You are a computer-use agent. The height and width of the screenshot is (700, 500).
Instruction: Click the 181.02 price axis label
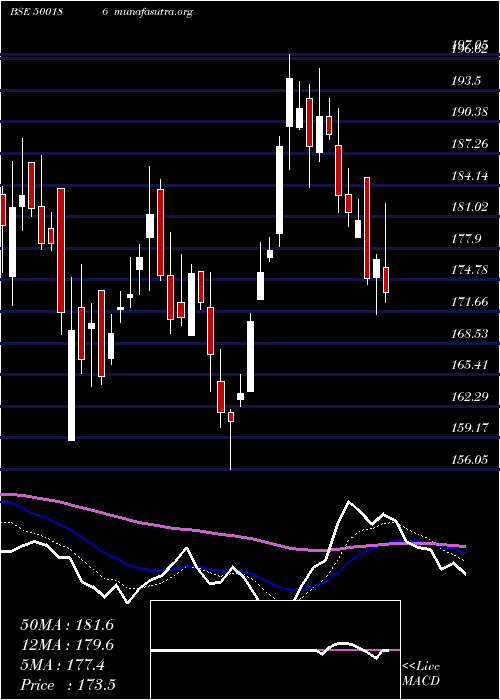tap(470, 207)
